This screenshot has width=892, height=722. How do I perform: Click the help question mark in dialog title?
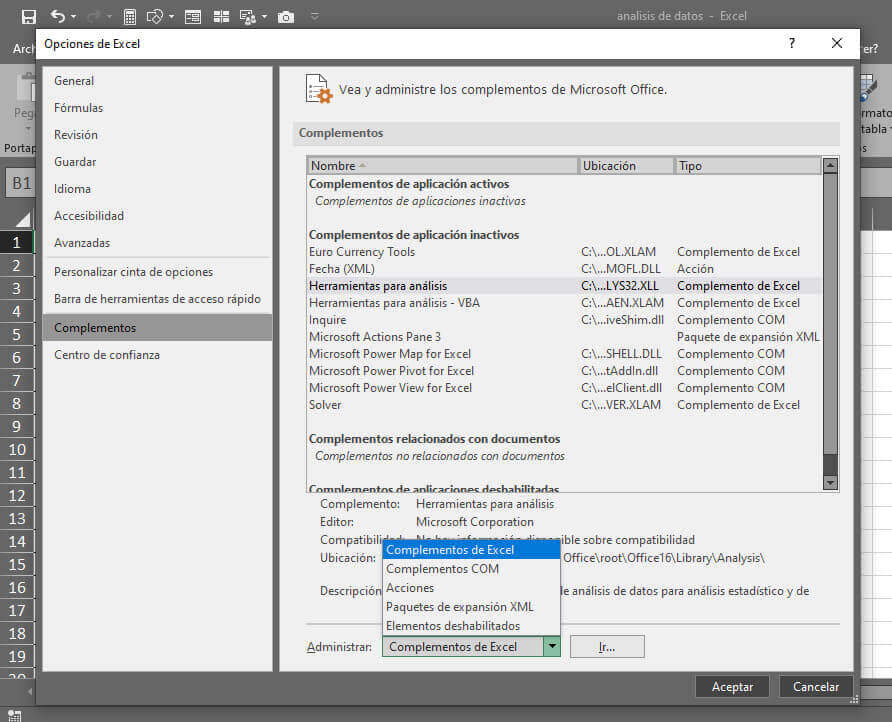tap(792, 43)
